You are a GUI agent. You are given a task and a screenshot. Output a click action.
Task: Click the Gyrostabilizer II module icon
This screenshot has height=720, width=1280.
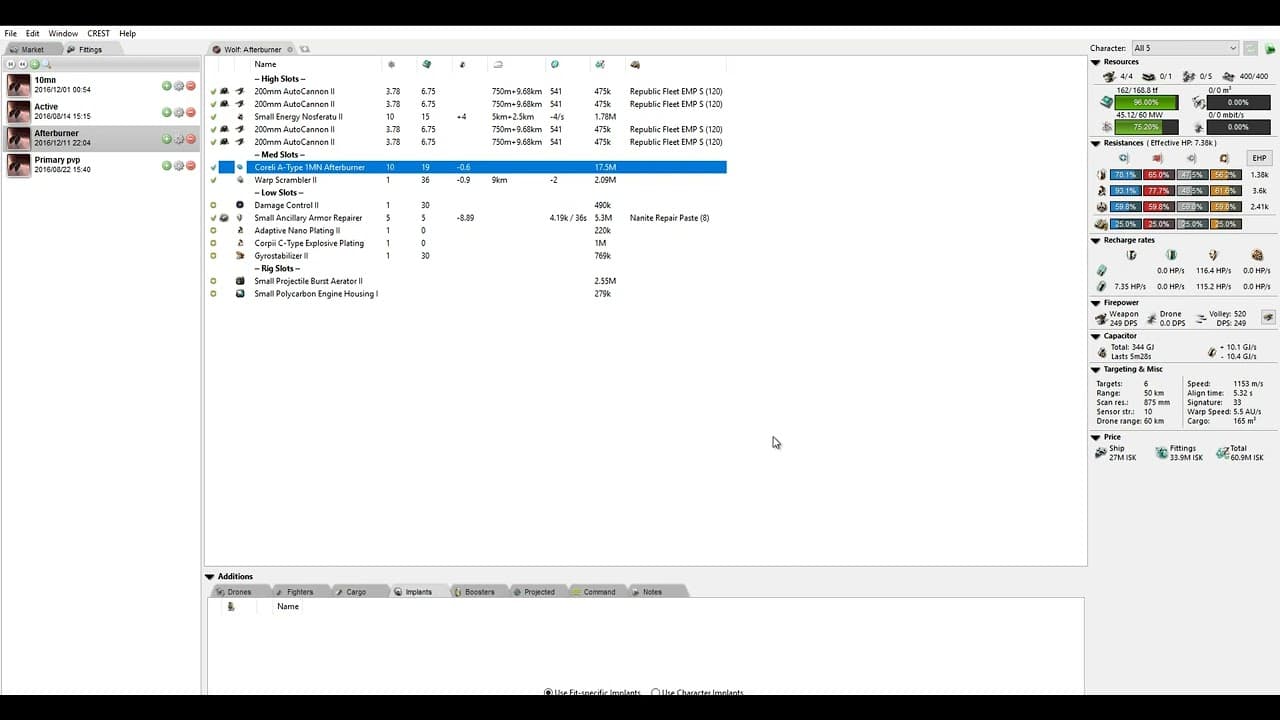[x=240, y=256]
